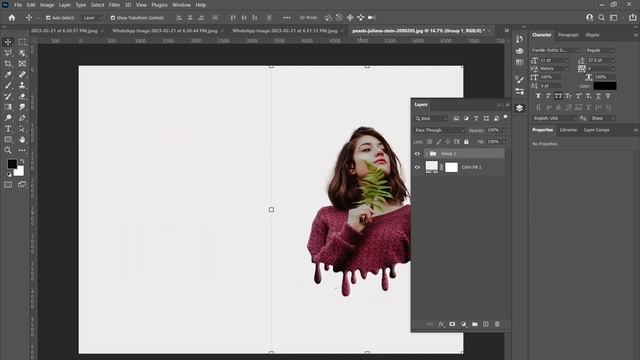Select the Spot Healing Brush tool

22,74
